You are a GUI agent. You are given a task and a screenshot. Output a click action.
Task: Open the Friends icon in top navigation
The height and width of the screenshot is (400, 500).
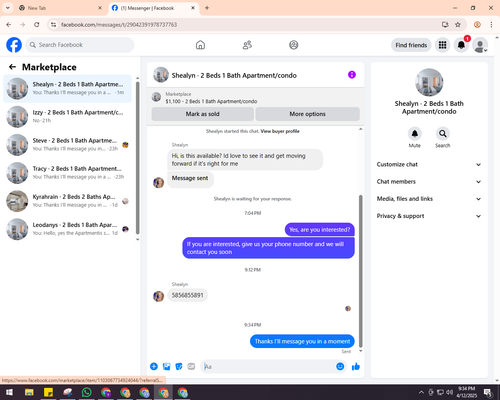tap(247, 45)
